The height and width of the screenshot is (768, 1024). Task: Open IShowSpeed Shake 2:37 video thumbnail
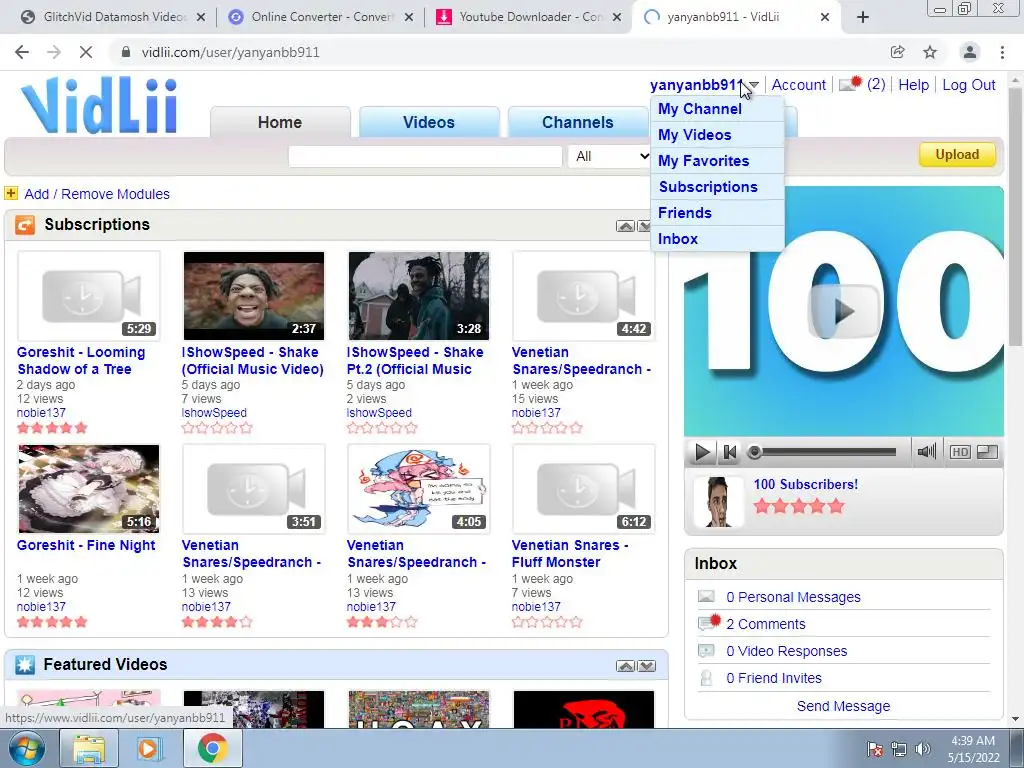253,296
